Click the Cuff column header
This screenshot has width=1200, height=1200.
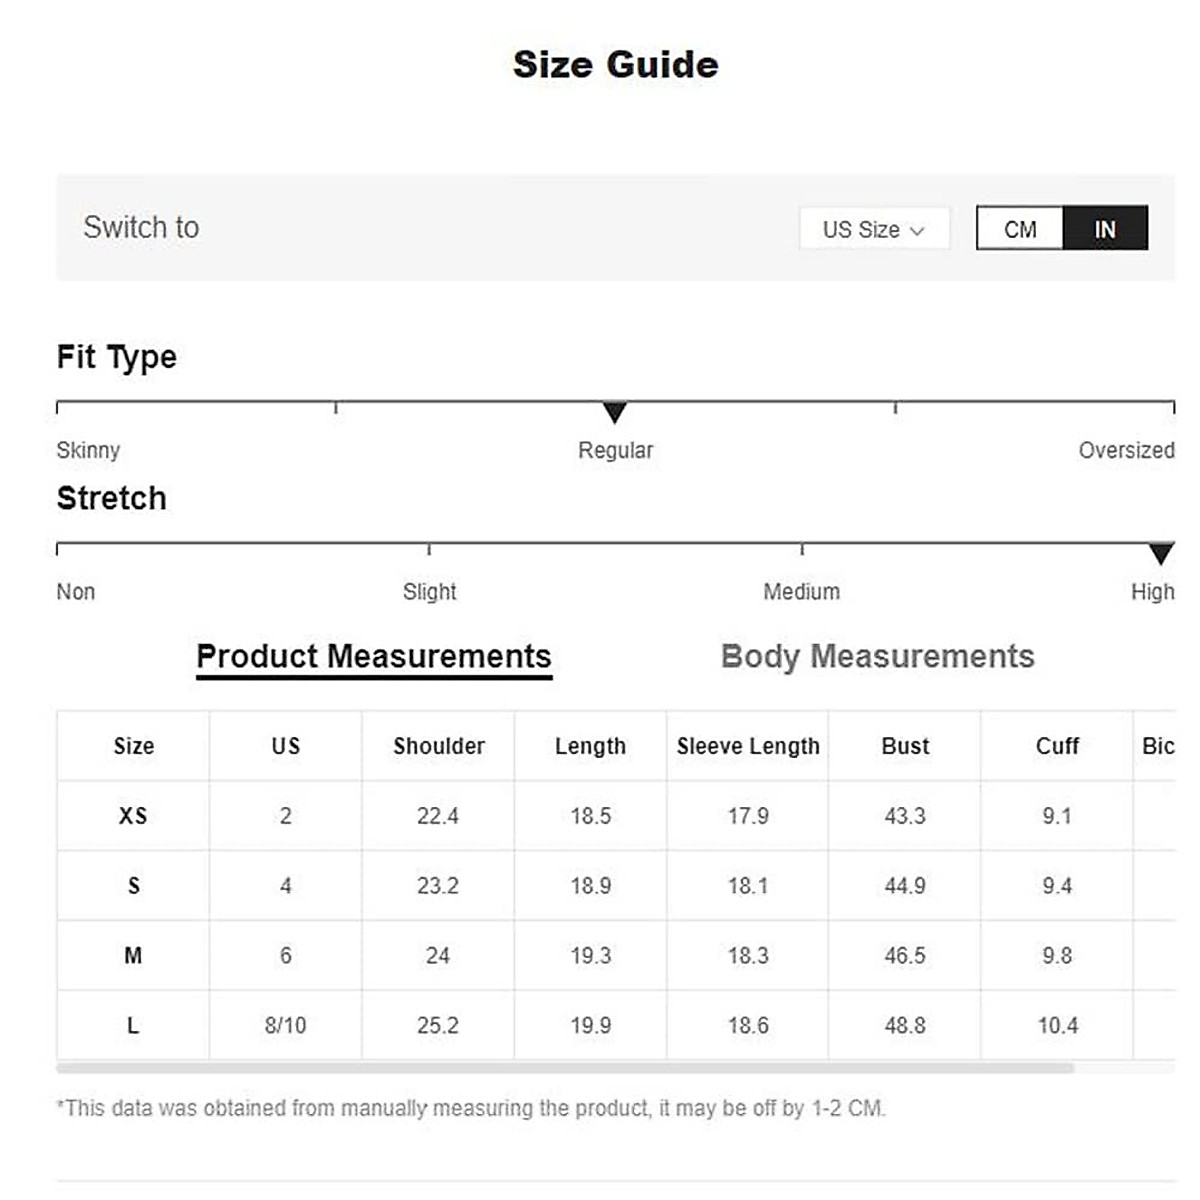(x=1057, y=746)
